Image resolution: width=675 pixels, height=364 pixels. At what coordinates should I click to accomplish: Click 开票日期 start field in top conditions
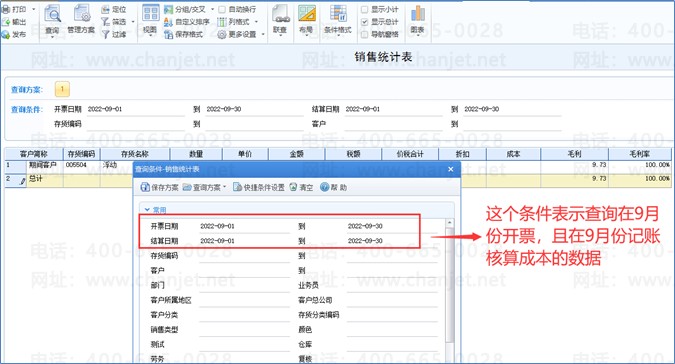click(x=136, y=109)
